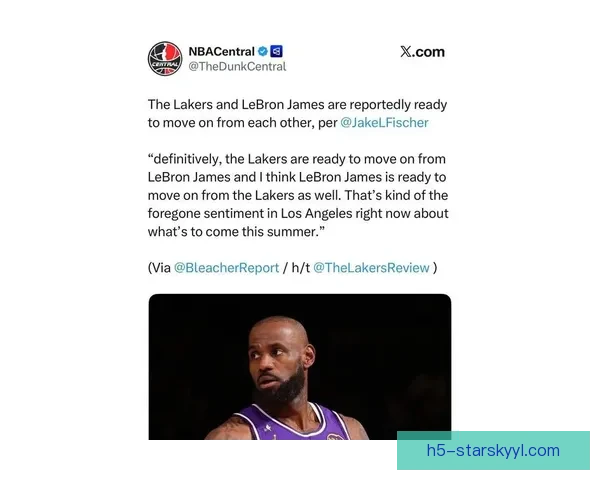Open the NBACentral display name
The image size is (600, 480).
point(221,51)
